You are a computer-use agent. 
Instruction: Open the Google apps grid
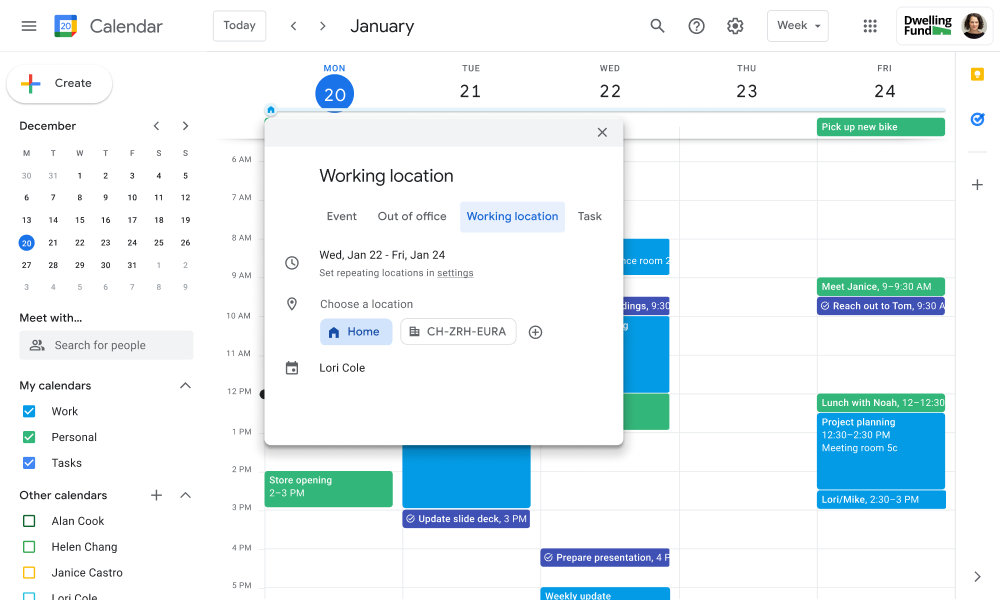point(870,26)
